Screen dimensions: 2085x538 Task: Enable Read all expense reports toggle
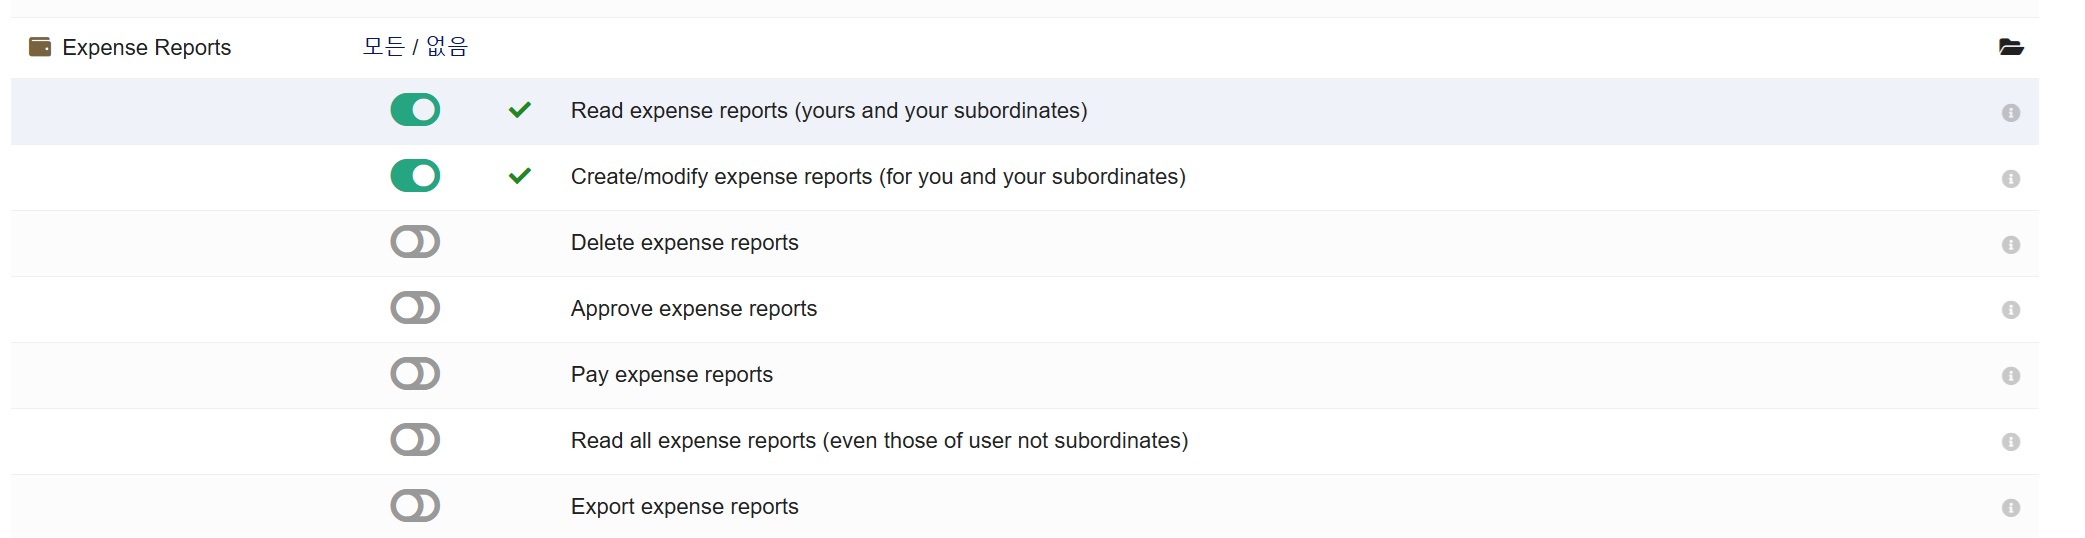415,440
